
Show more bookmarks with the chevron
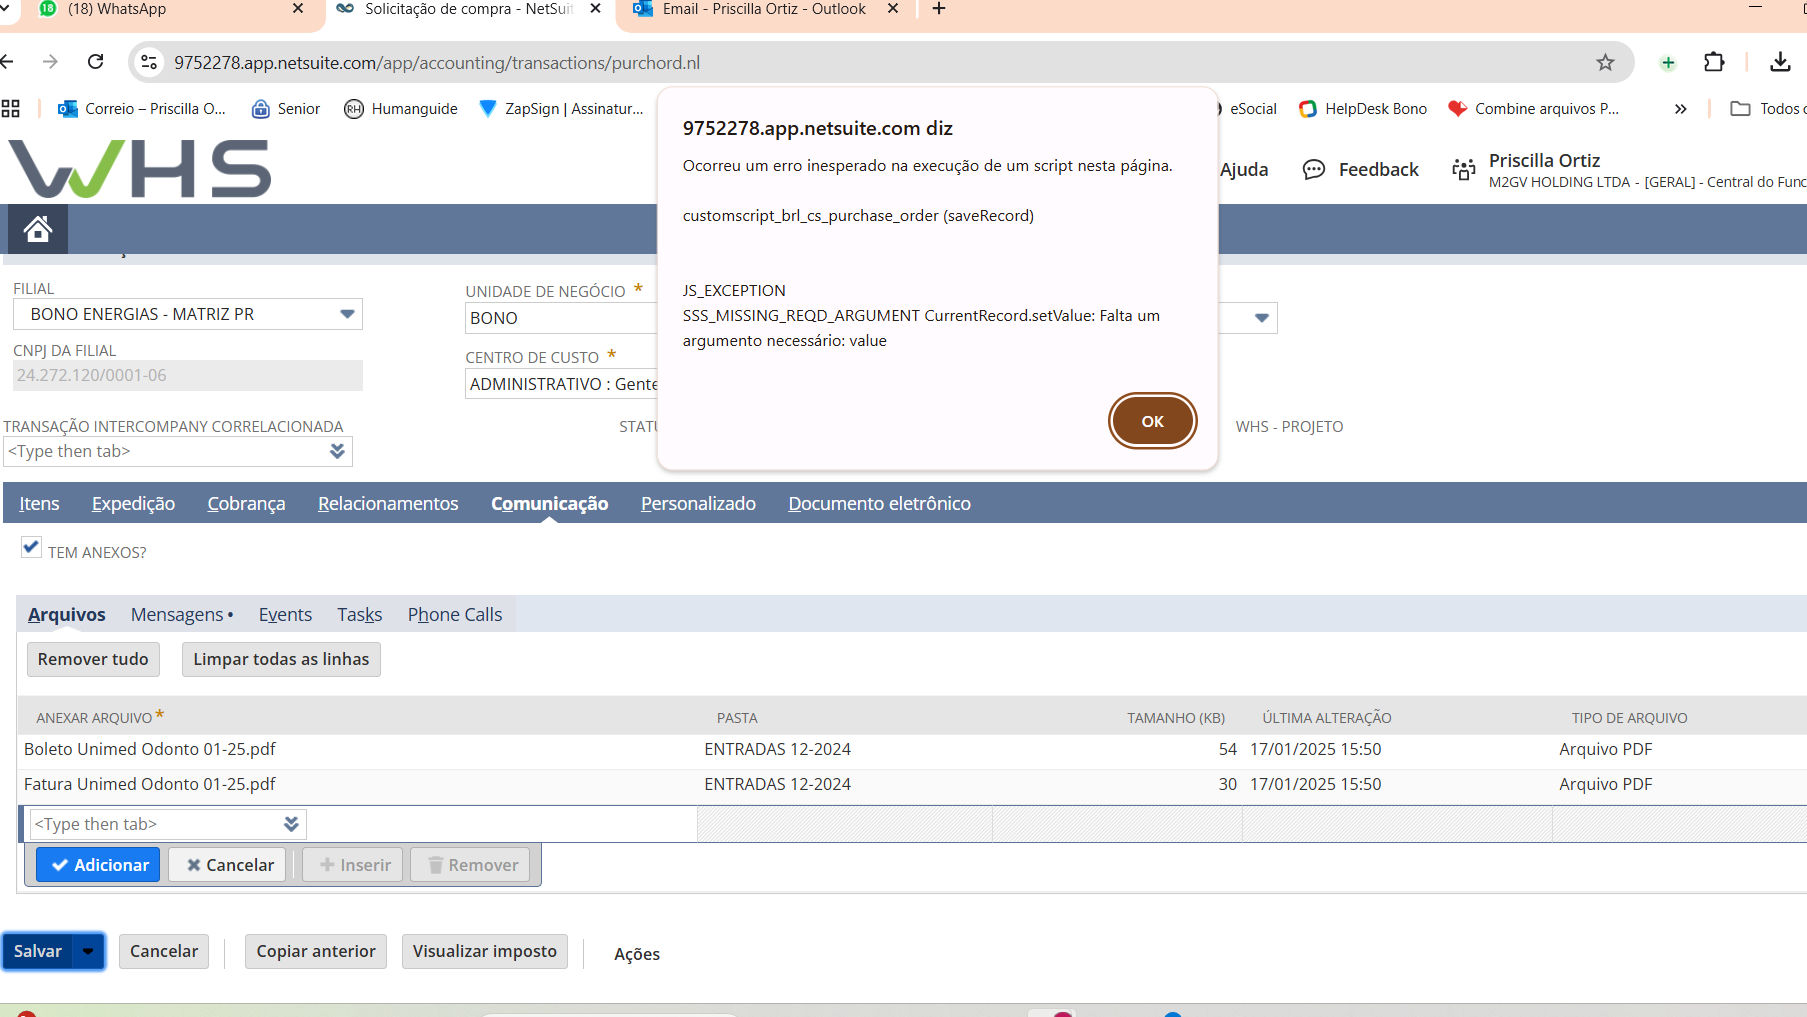point(1680,109)
